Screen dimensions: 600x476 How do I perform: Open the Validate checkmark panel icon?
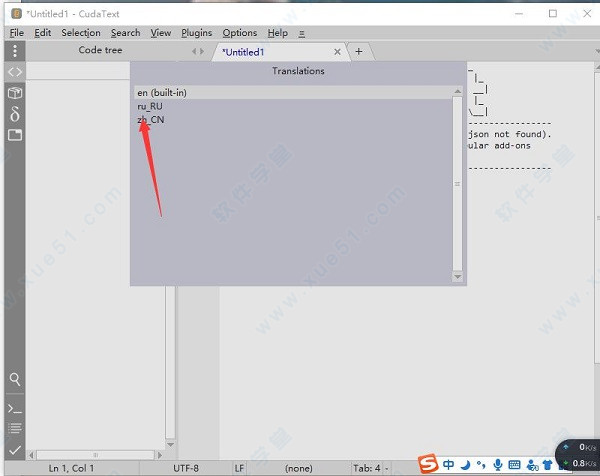pos(15,450)
